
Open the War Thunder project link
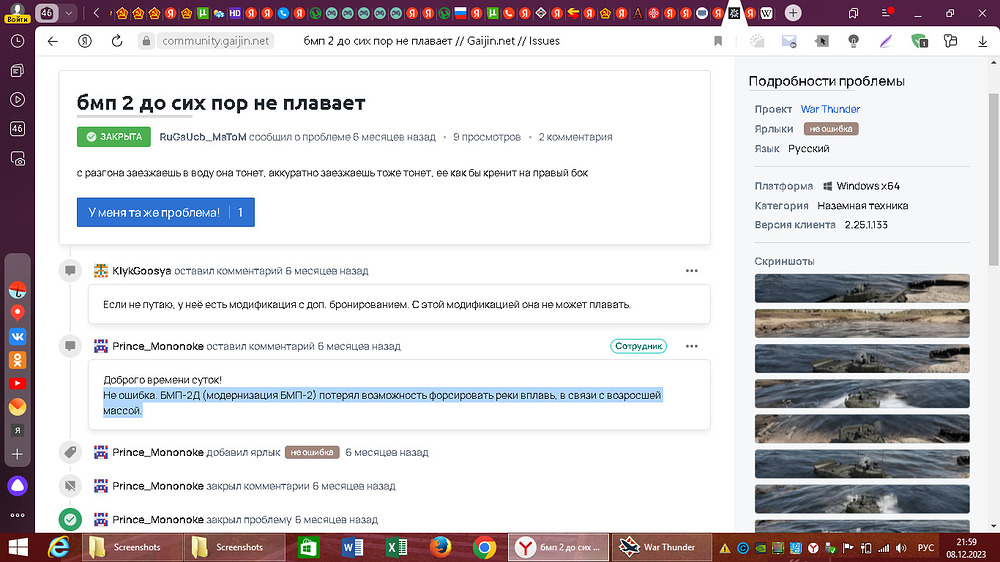tap(830, 109)
